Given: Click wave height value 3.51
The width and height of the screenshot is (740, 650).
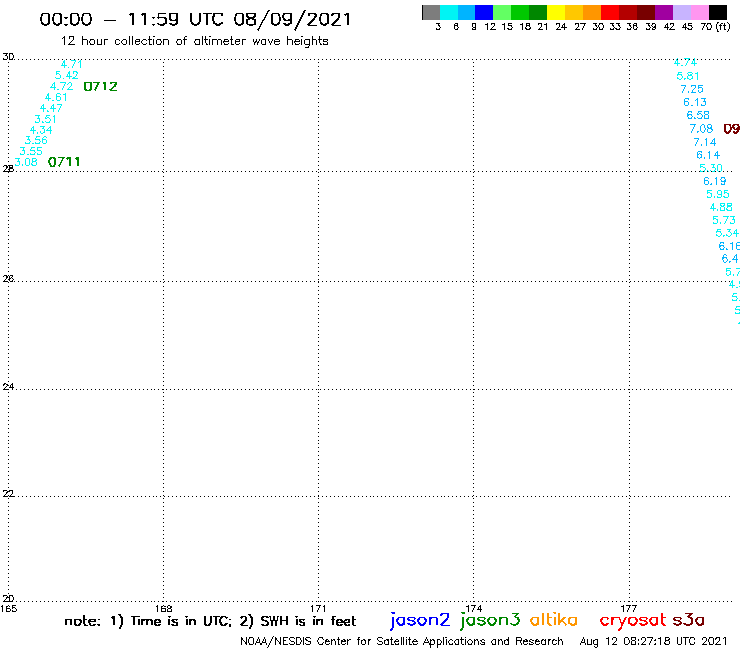Looking at the screenshot, I should tap(45, 119).
